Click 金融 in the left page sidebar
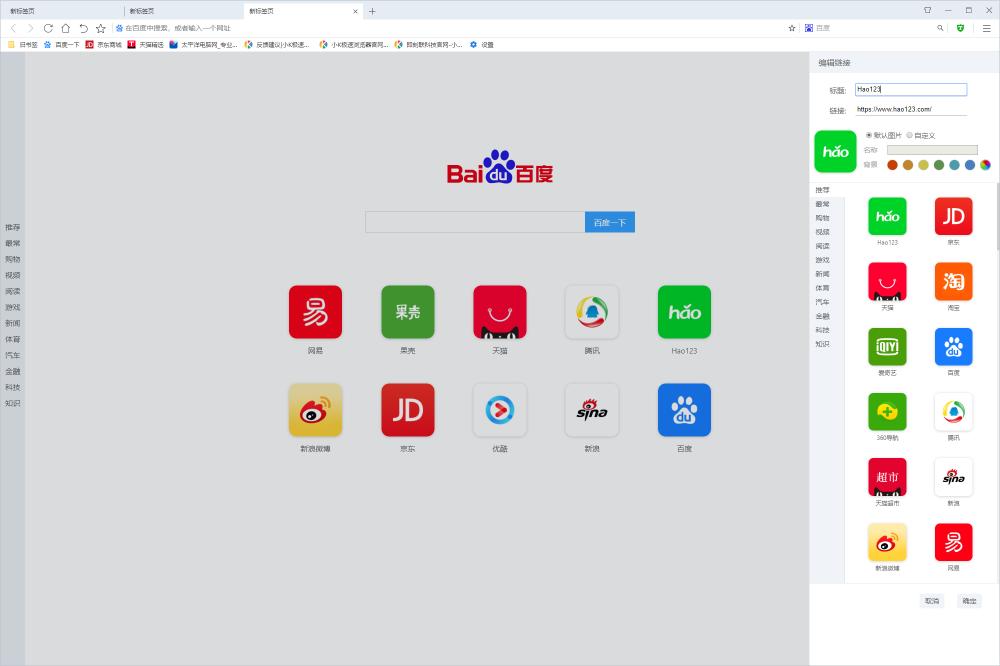 (x=13, y=371)
